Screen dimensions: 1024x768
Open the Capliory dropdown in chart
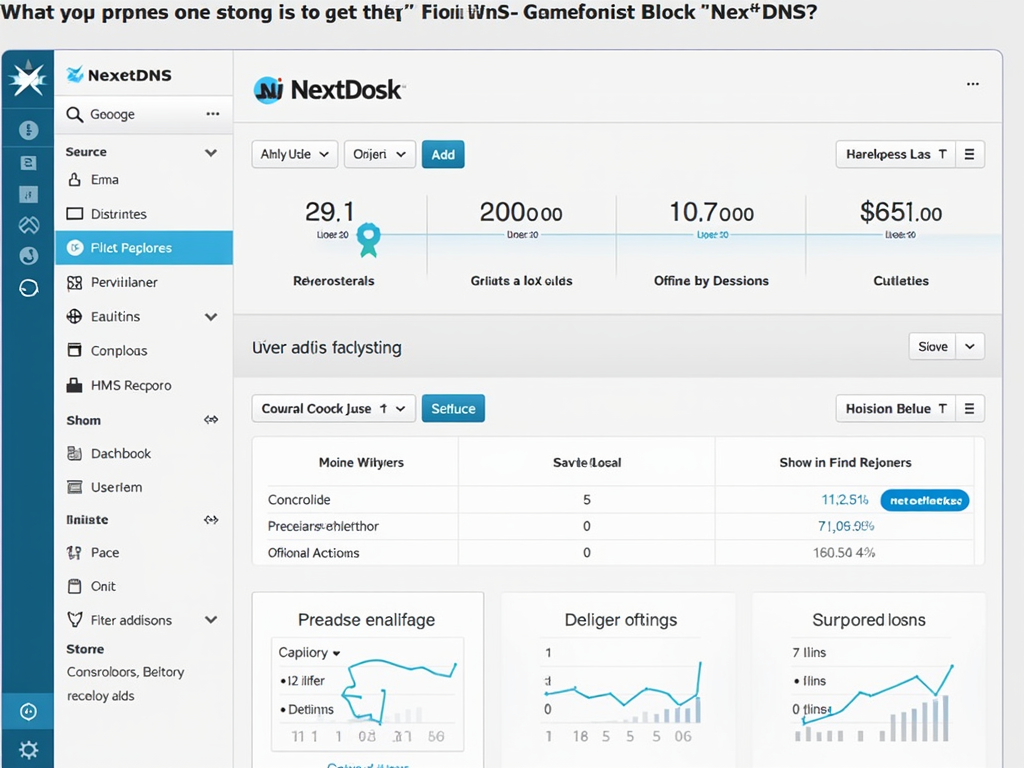coord(310,652)
